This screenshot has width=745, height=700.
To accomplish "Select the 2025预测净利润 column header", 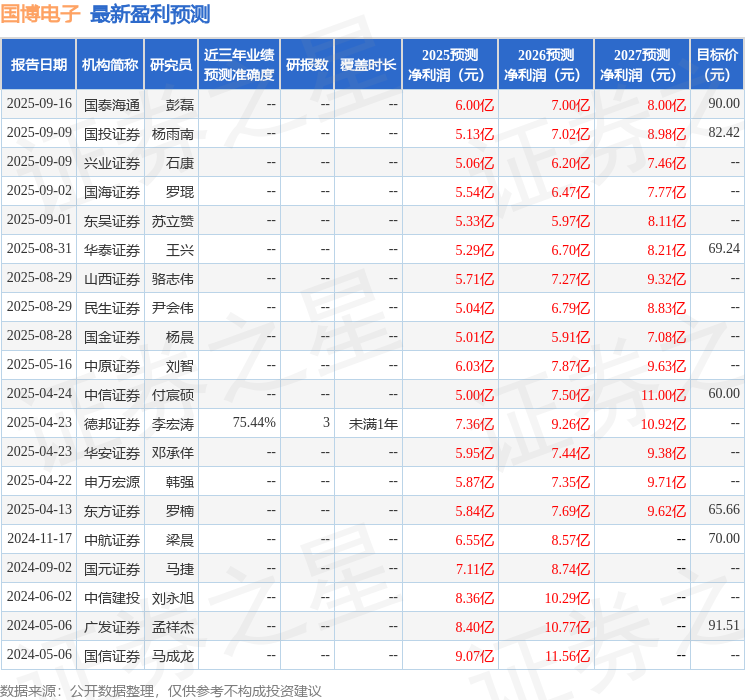I will [449, 65].
